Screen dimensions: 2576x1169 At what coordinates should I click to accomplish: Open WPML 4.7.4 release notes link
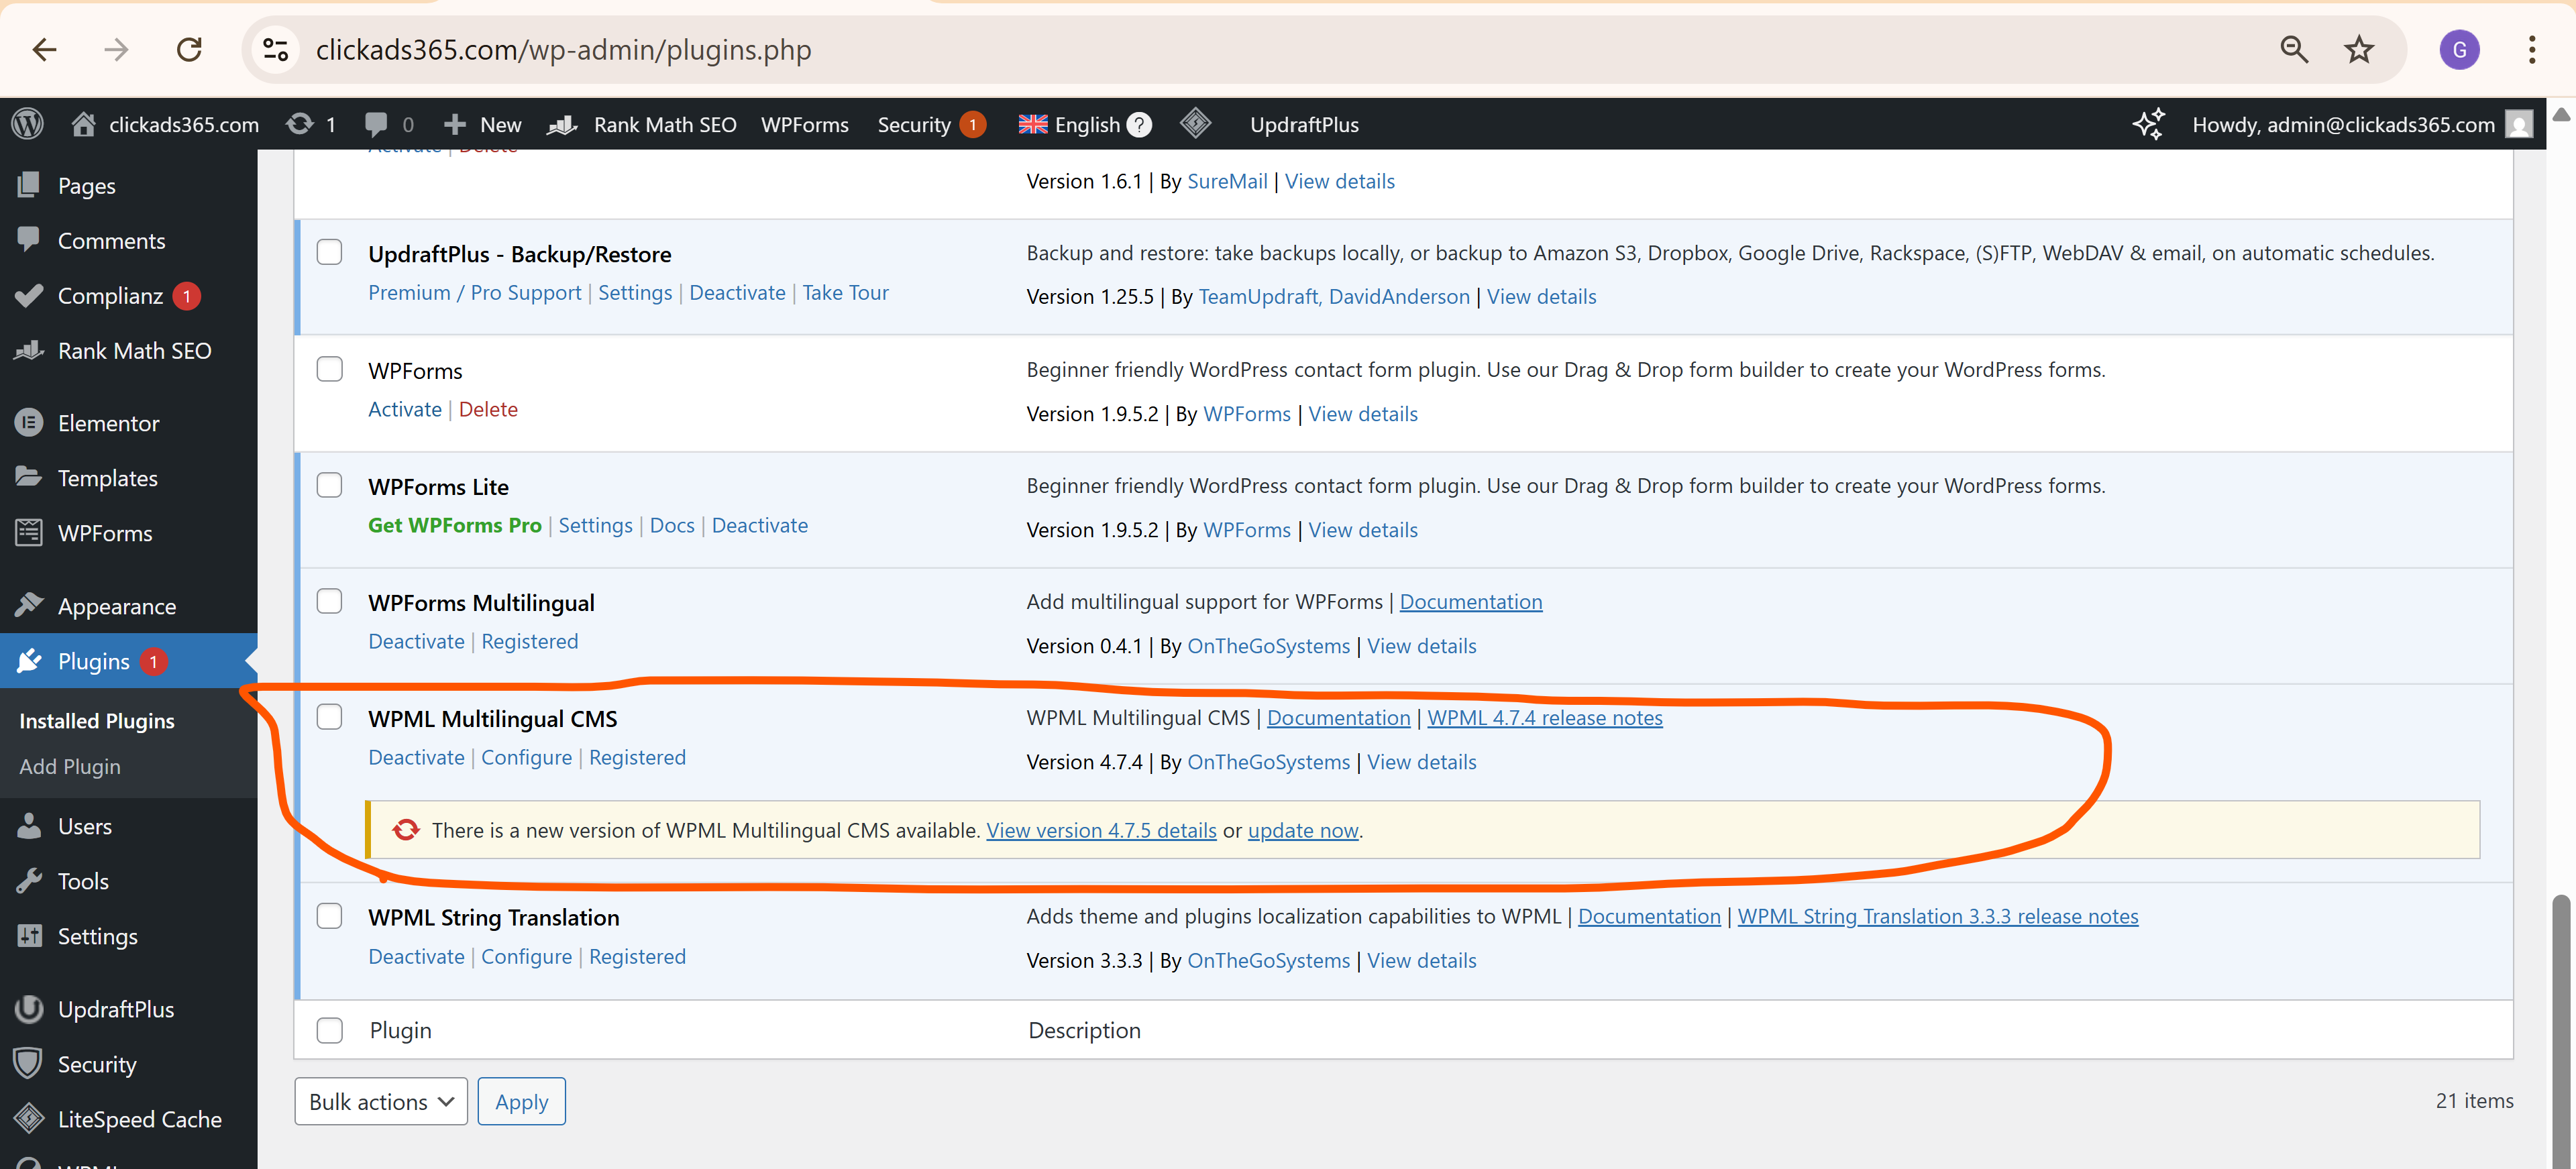click(1545, 717)
